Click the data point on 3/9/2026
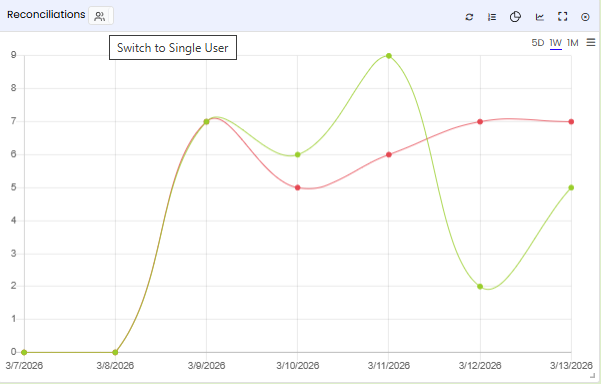Image resolution: width=601 pixels, height=384 pixels. tap(206, 121)
